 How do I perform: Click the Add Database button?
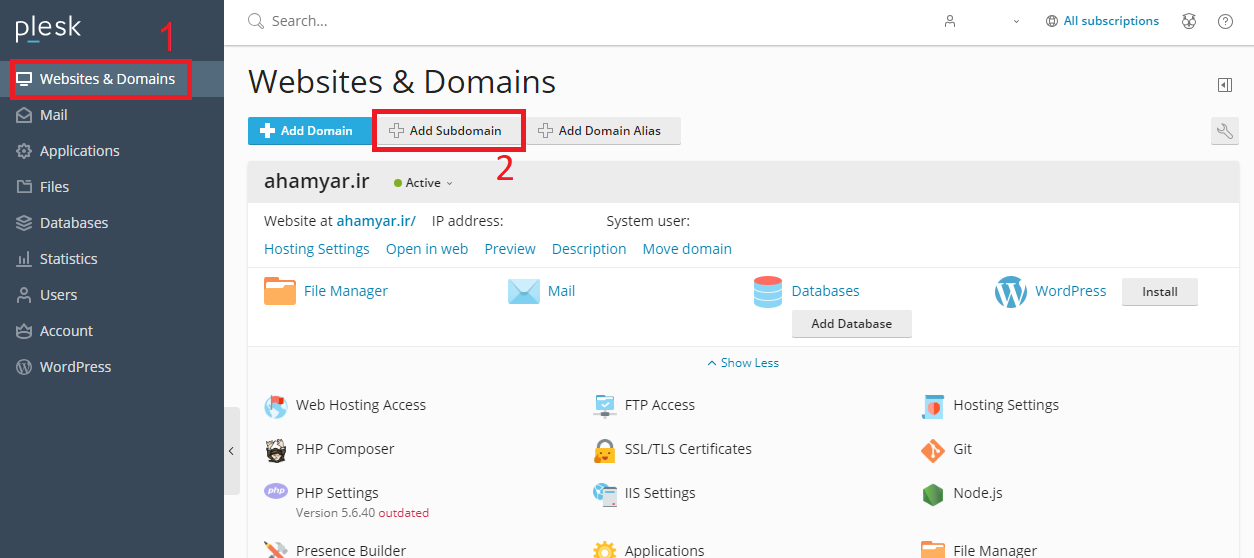point(852,324)
